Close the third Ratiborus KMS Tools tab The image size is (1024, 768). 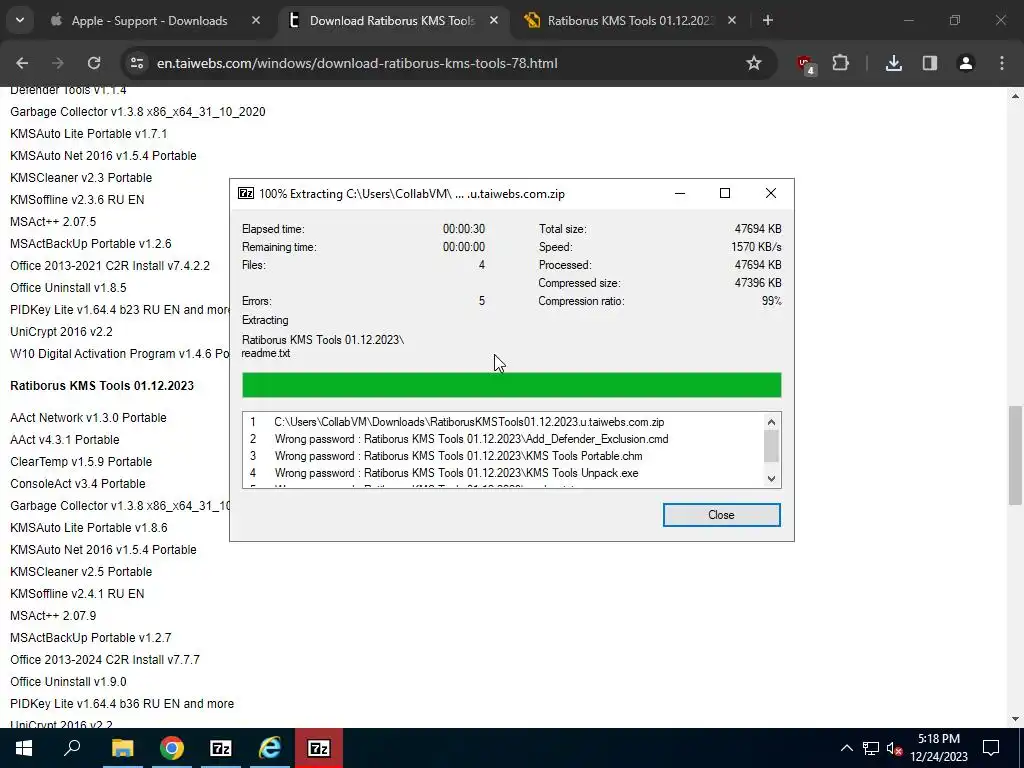point(732,21)
